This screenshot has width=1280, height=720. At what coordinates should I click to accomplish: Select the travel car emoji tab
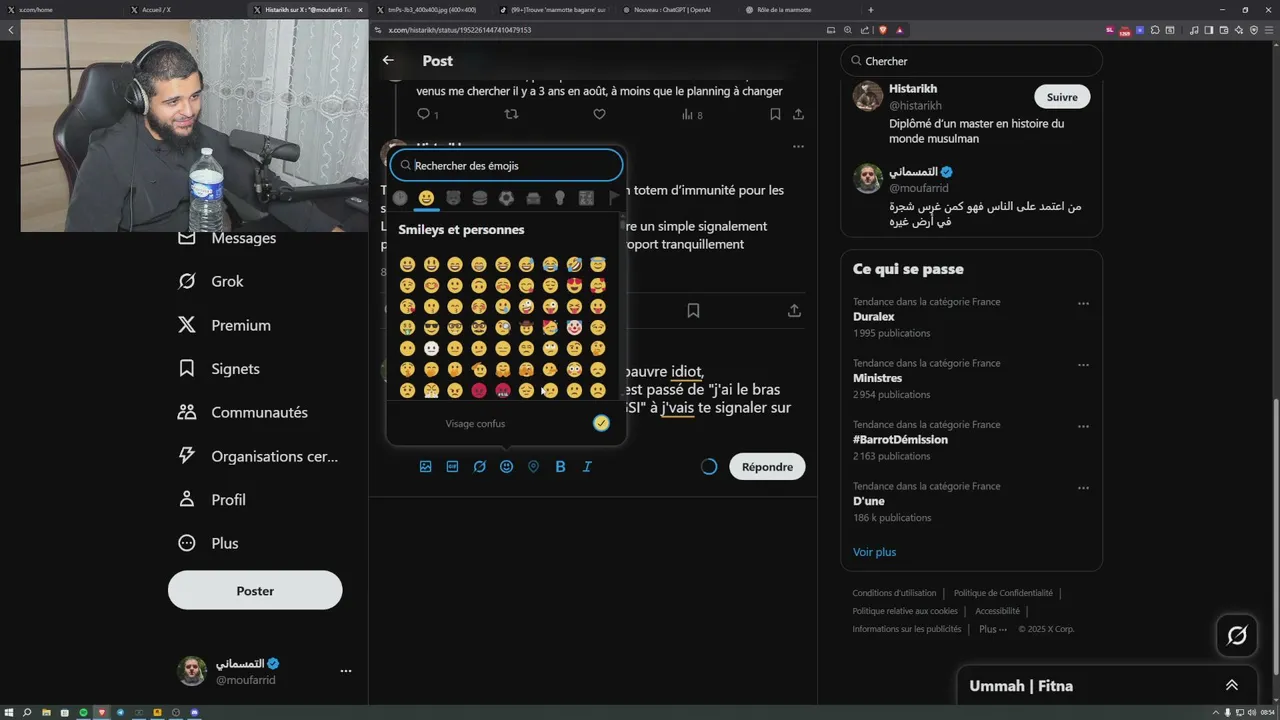click(x=533, y=198)
